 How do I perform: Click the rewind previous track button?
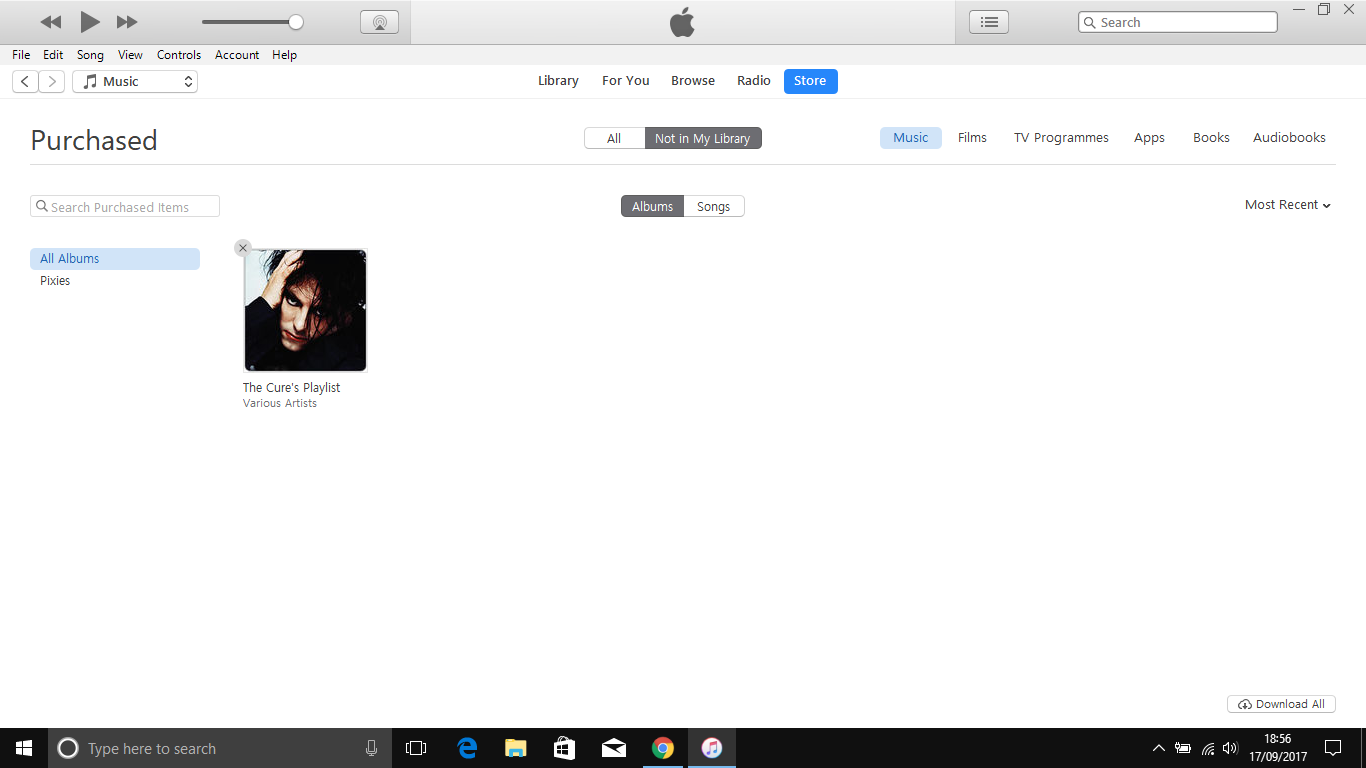[x=51, y=22]
